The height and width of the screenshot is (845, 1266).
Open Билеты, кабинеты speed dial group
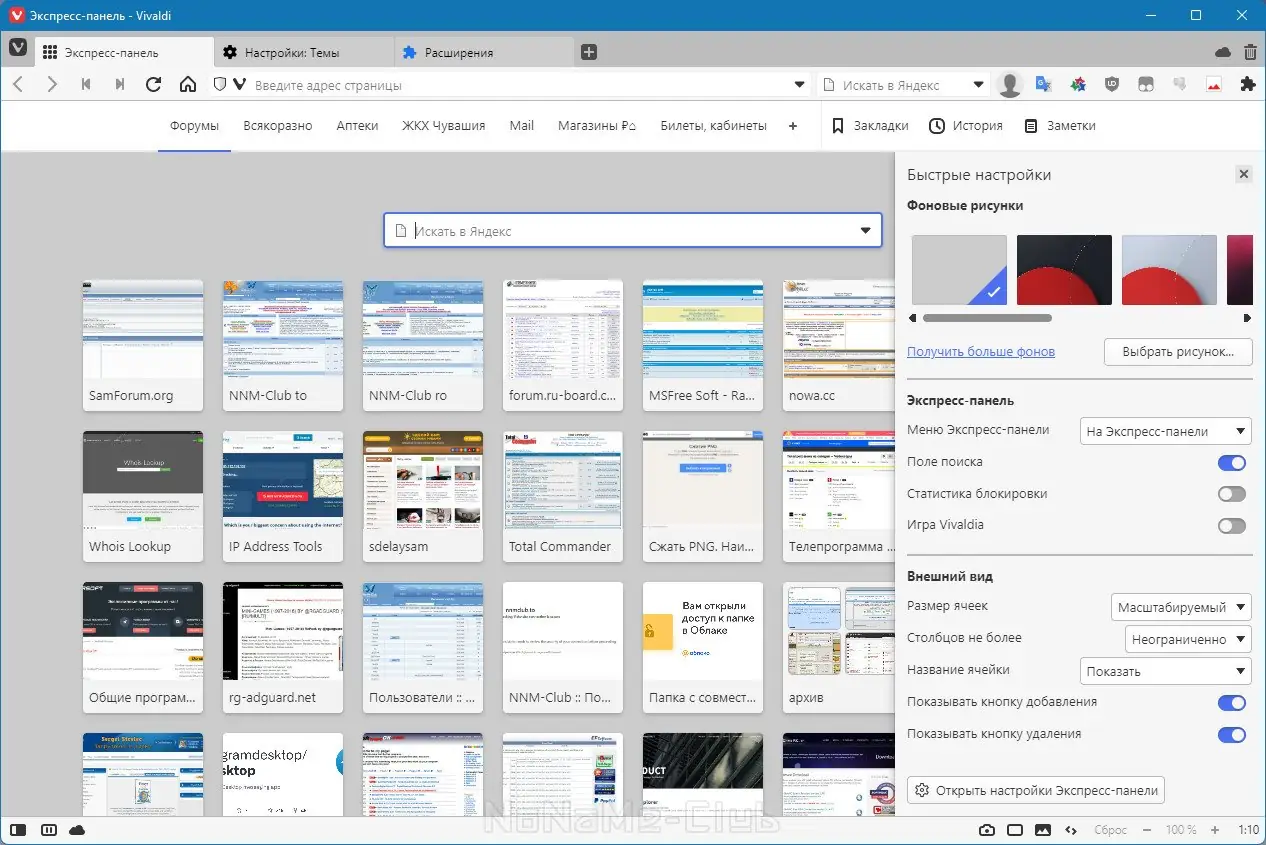[x=714, y=126]
